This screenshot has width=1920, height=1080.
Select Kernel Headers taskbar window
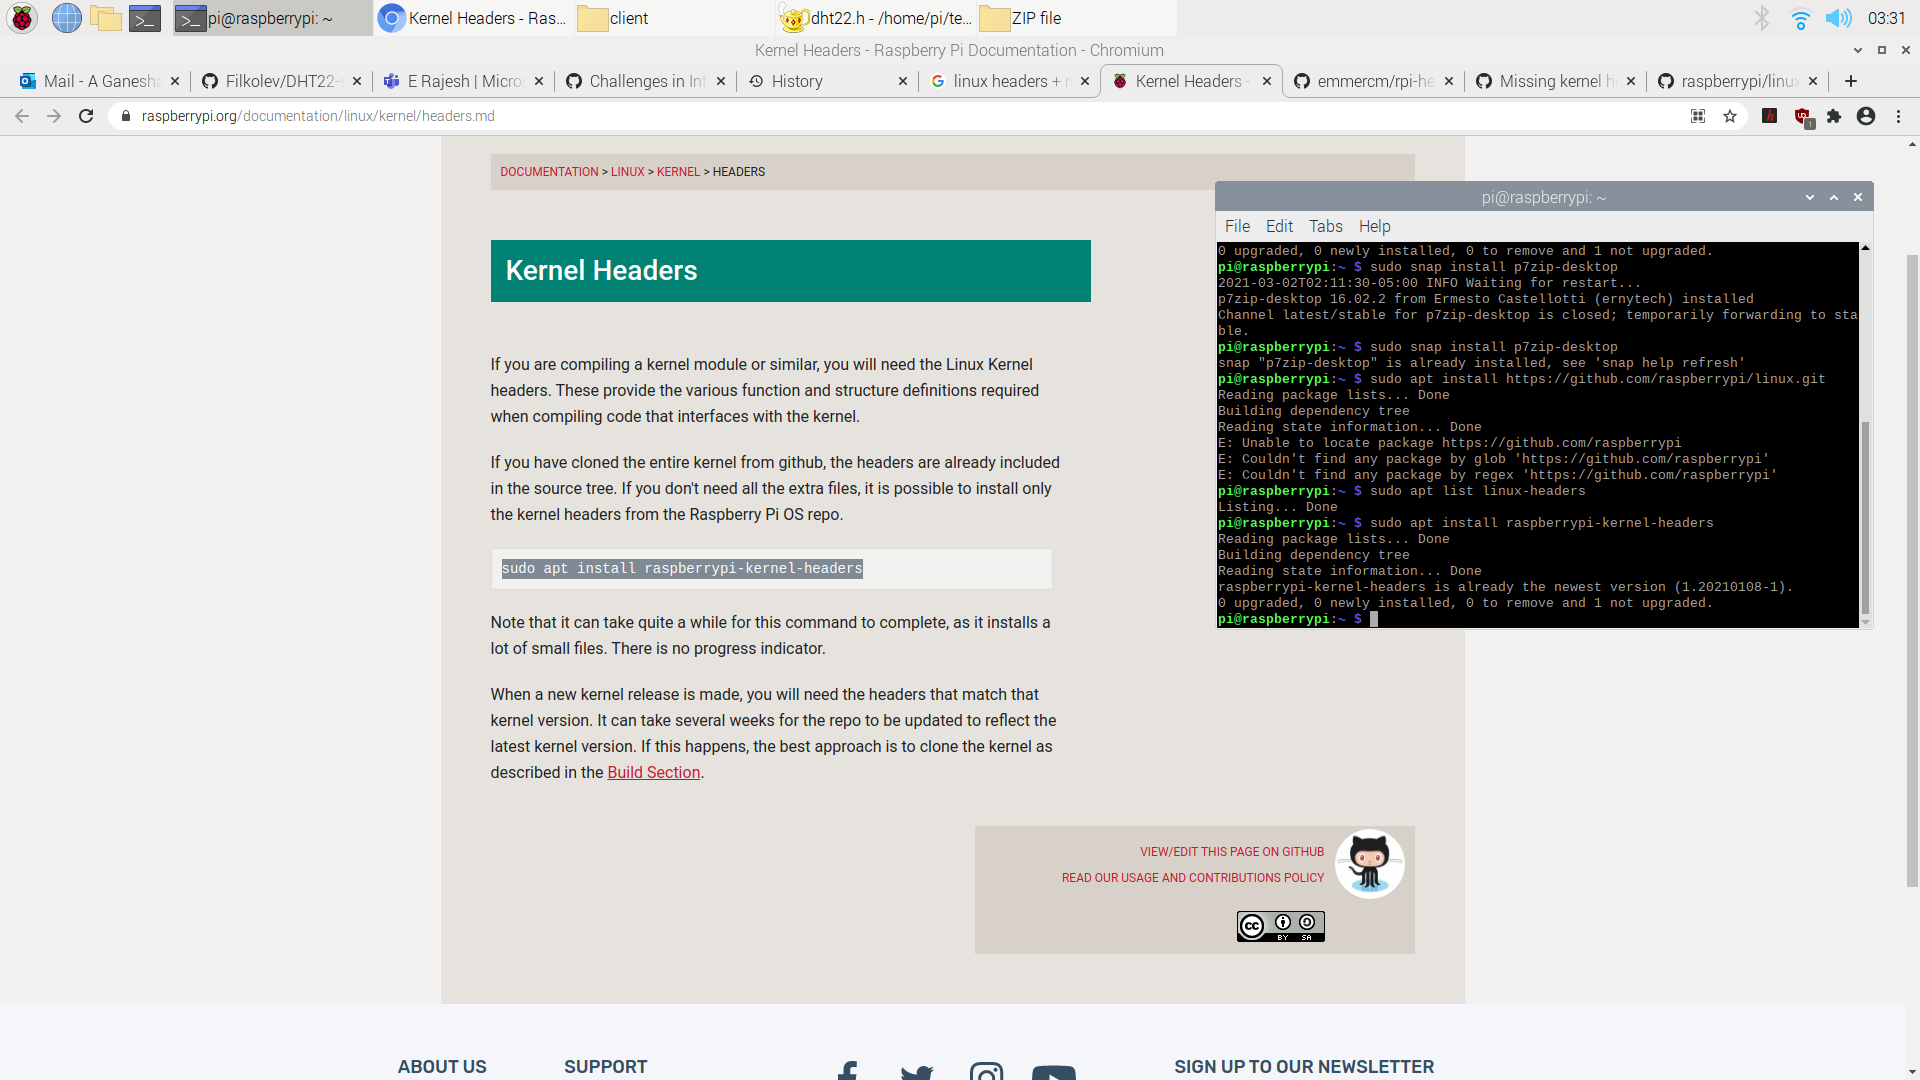pyautogui.click(x=474, y=18)
